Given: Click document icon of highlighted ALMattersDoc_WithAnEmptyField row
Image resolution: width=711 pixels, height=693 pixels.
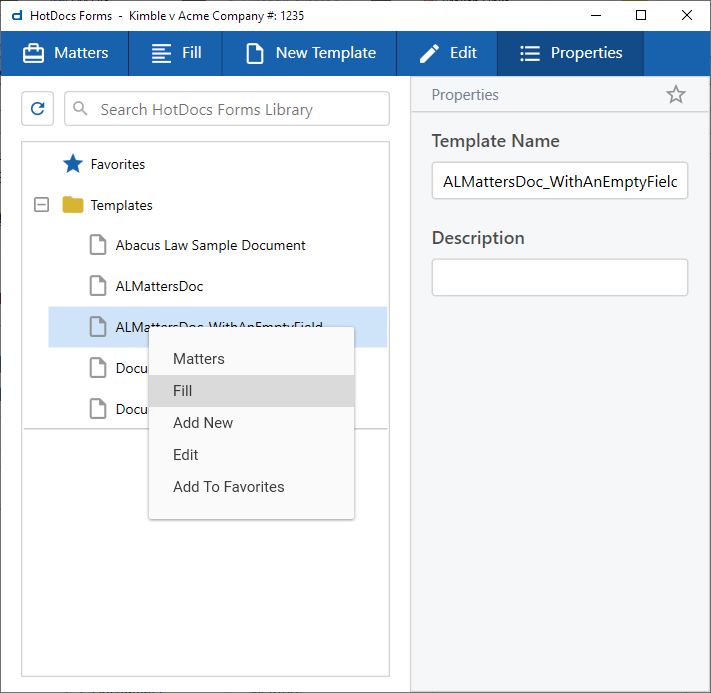Looking at the screenshot, I should 97,327.
